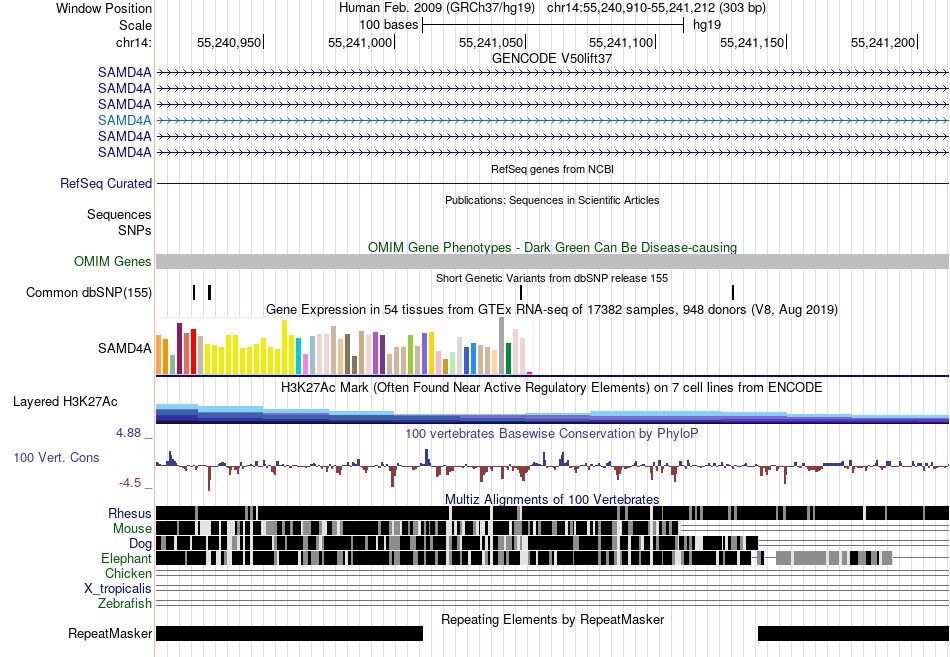The height and width of the screenshot is (657, 950).
Task: Click the shorter RepeatMasker black block
Action: pyautogui.click(x=853, y=633)
